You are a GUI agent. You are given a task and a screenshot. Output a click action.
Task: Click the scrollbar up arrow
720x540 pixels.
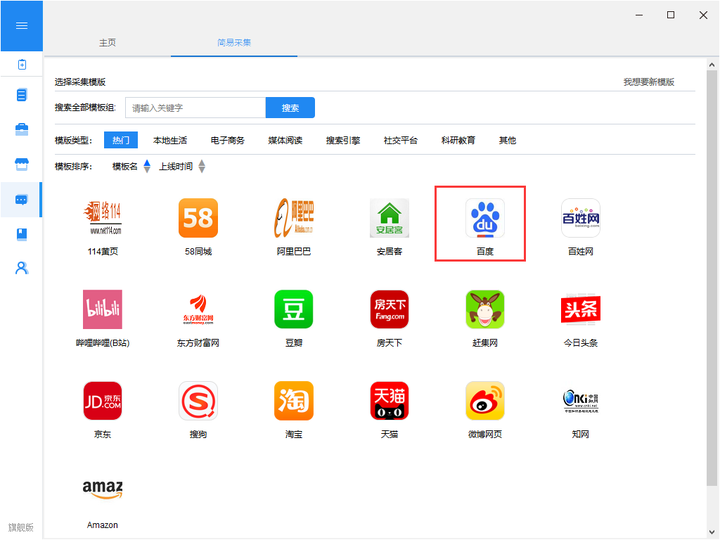point(712,65)
